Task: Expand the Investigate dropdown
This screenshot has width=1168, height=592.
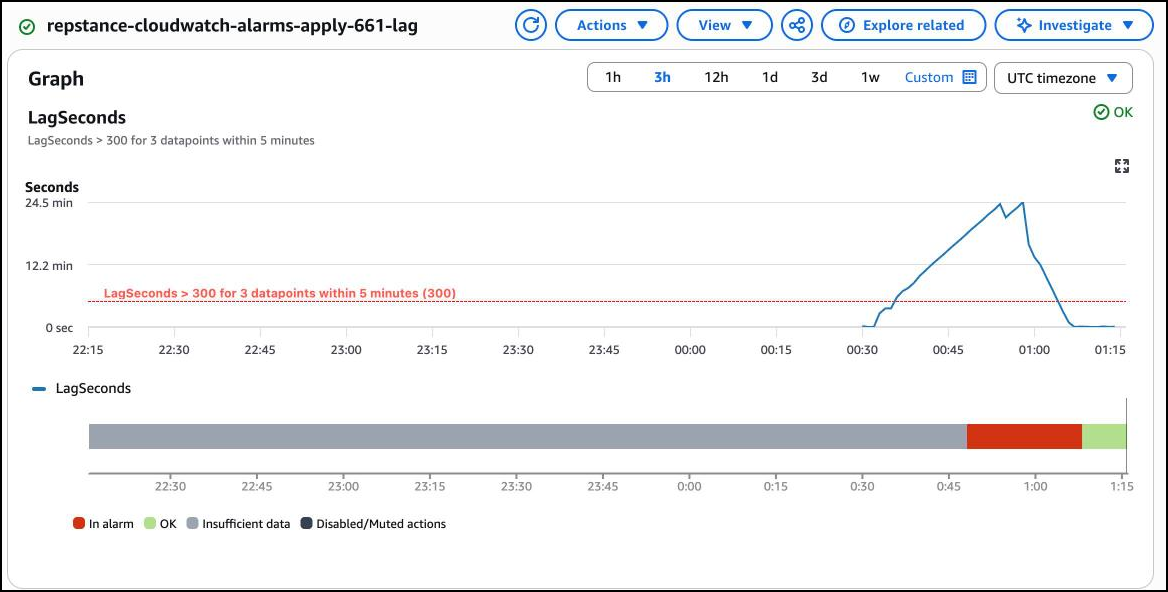Action: (1074, 25)
